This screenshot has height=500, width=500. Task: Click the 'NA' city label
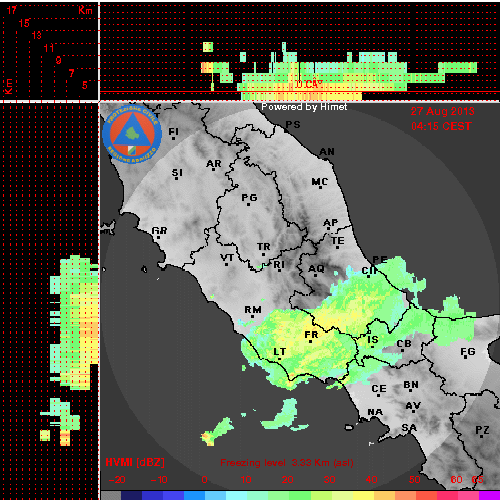(375, 412)
